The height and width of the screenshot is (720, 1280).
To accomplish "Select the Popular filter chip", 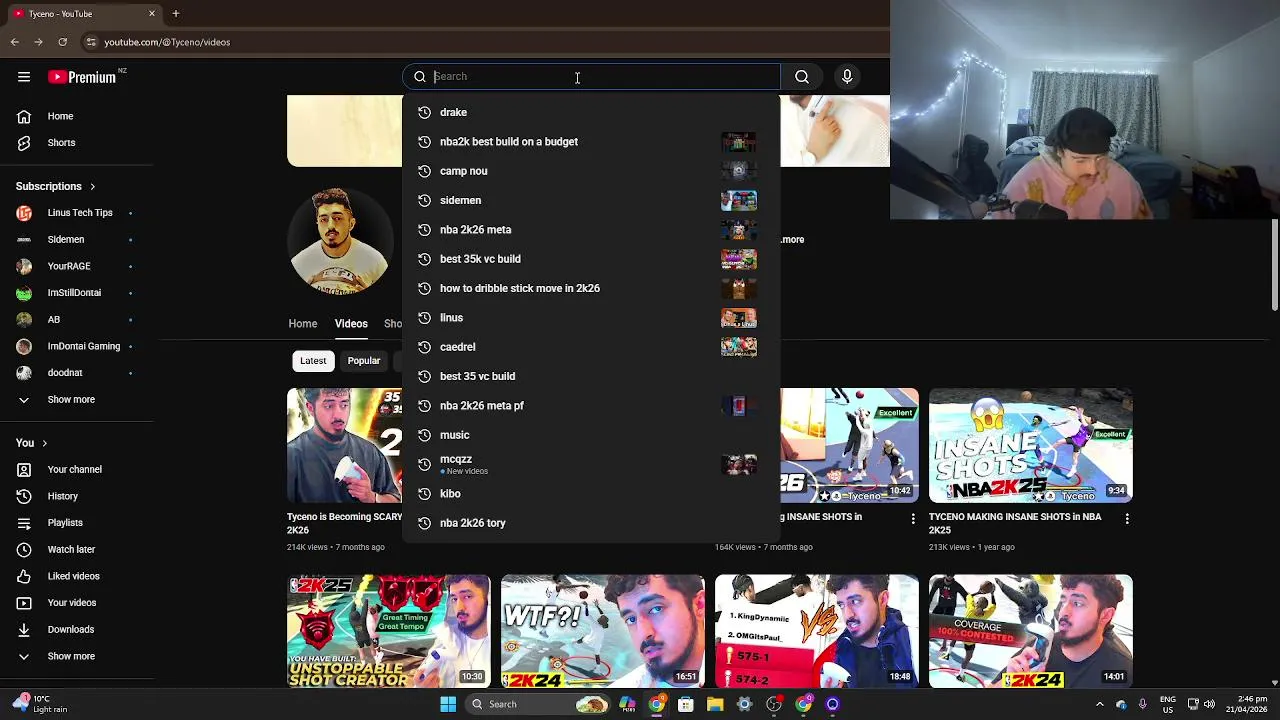I will pos(364,361).
